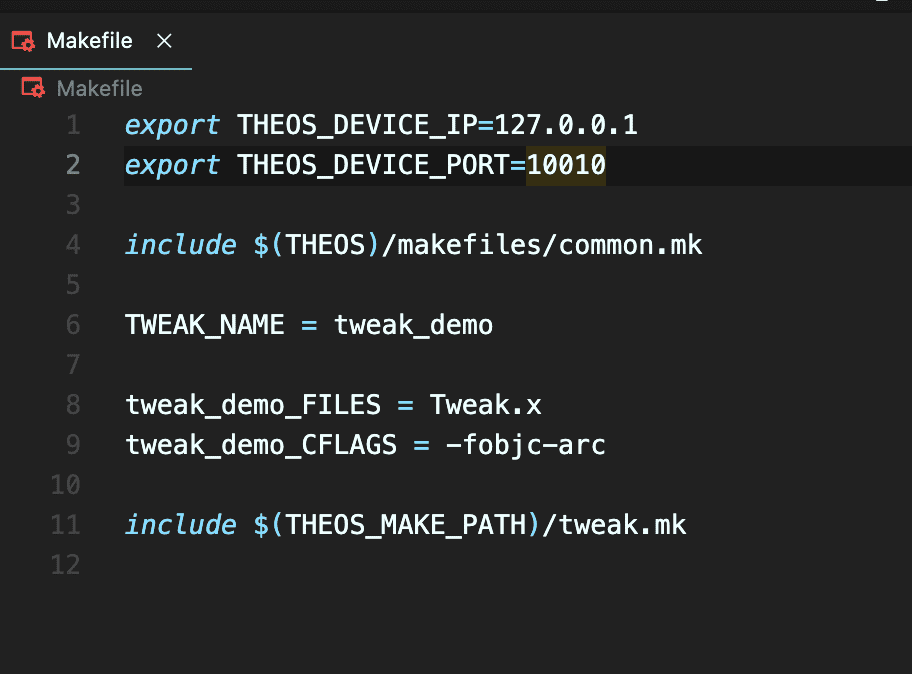
Task: Click line number 9 in gutter
Action: coord(73,445)
